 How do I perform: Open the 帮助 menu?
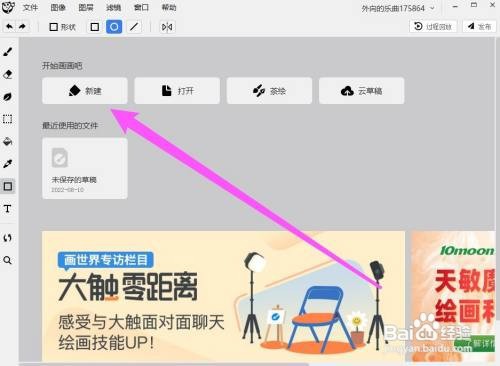pos(169,7)
